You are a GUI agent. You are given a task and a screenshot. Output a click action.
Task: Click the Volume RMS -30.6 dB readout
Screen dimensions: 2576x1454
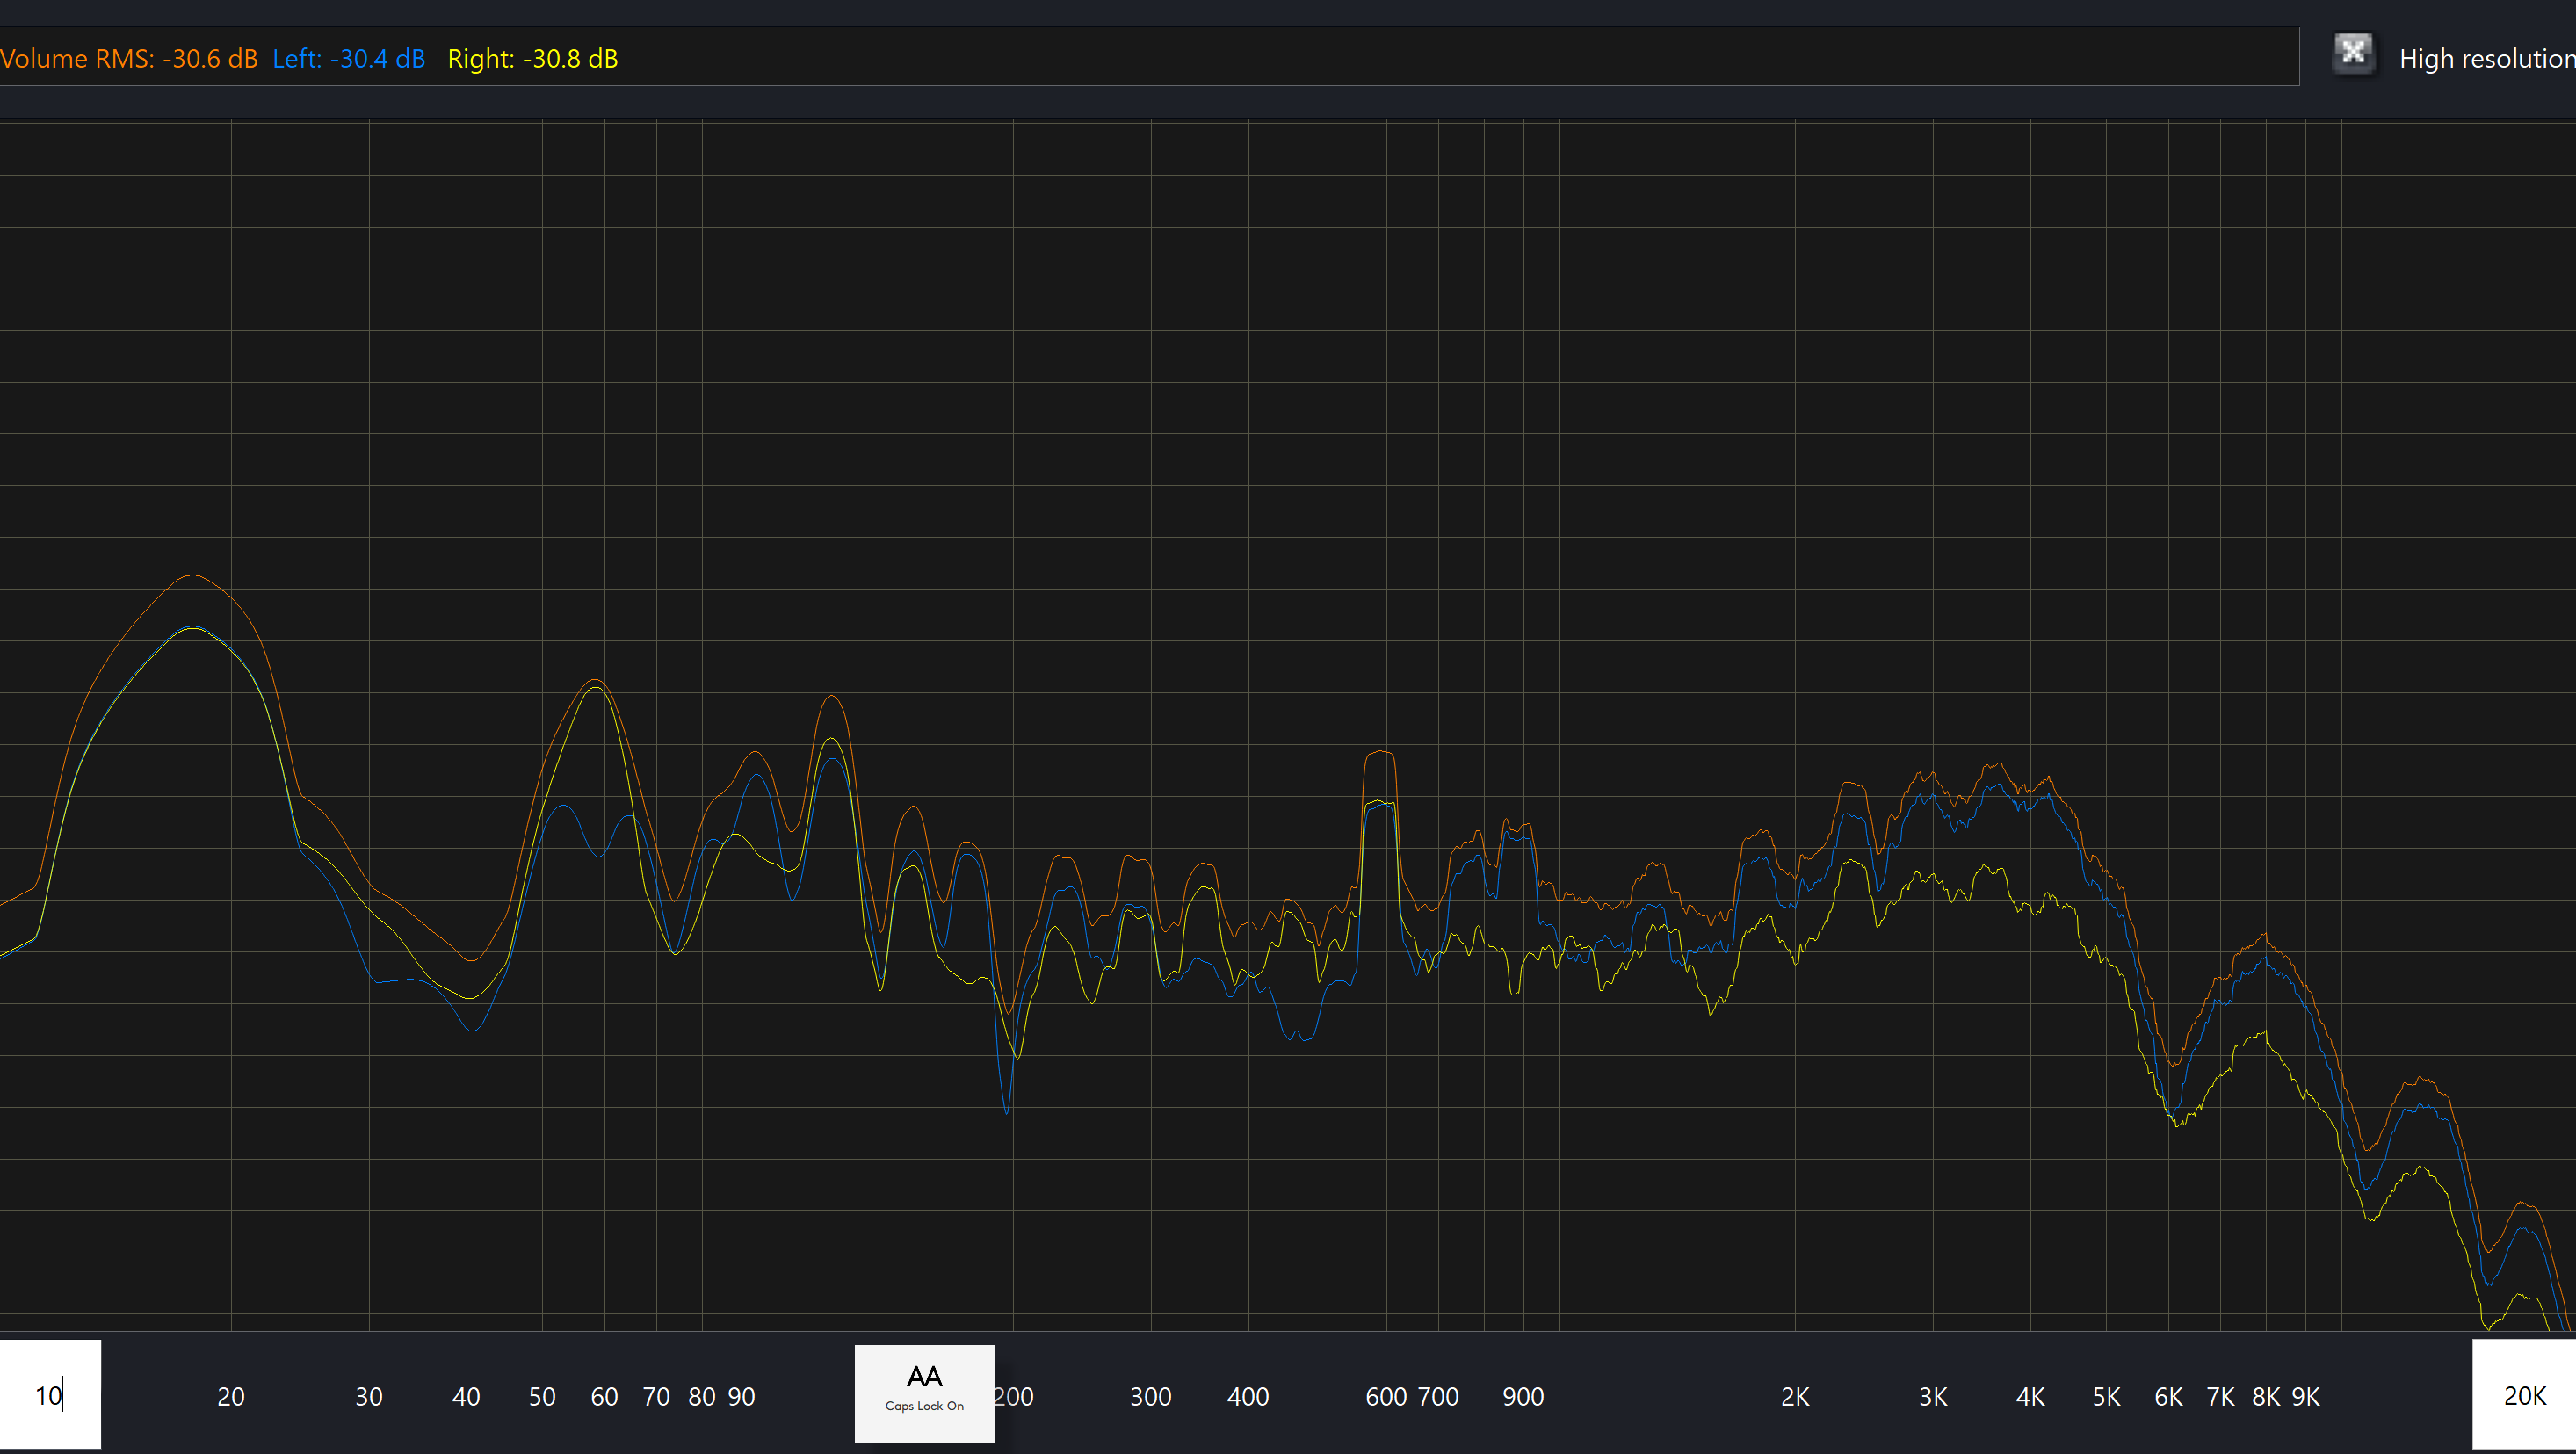[x=129, y=59]
